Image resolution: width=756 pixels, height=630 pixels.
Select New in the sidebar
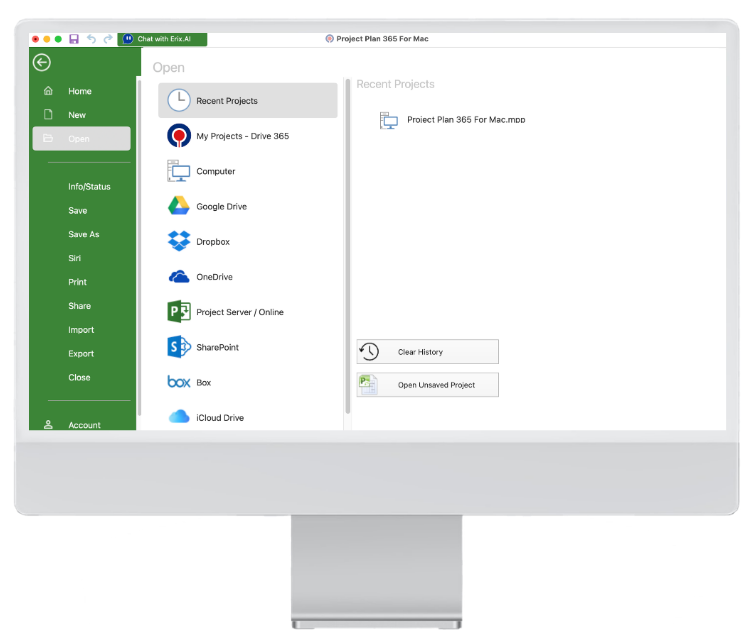[77, 115]
